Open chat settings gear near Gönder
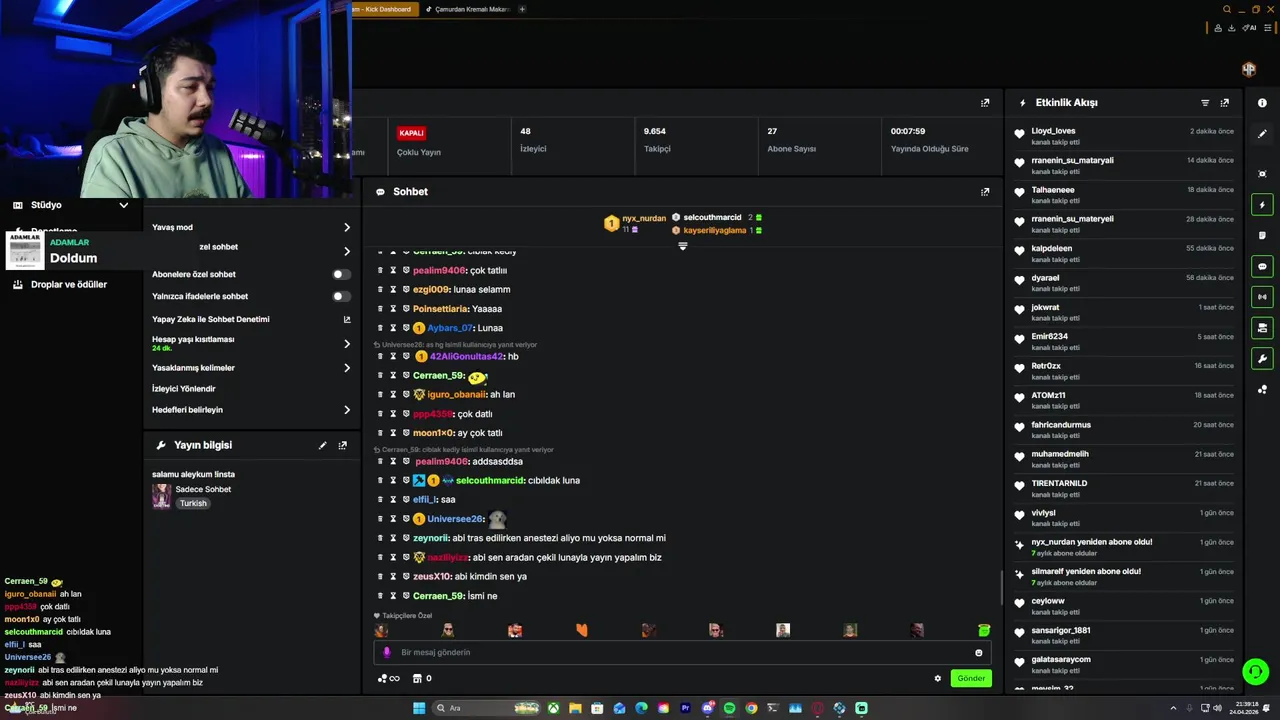1280x720 pixels. pyautogui.click(x=938, y=679)
